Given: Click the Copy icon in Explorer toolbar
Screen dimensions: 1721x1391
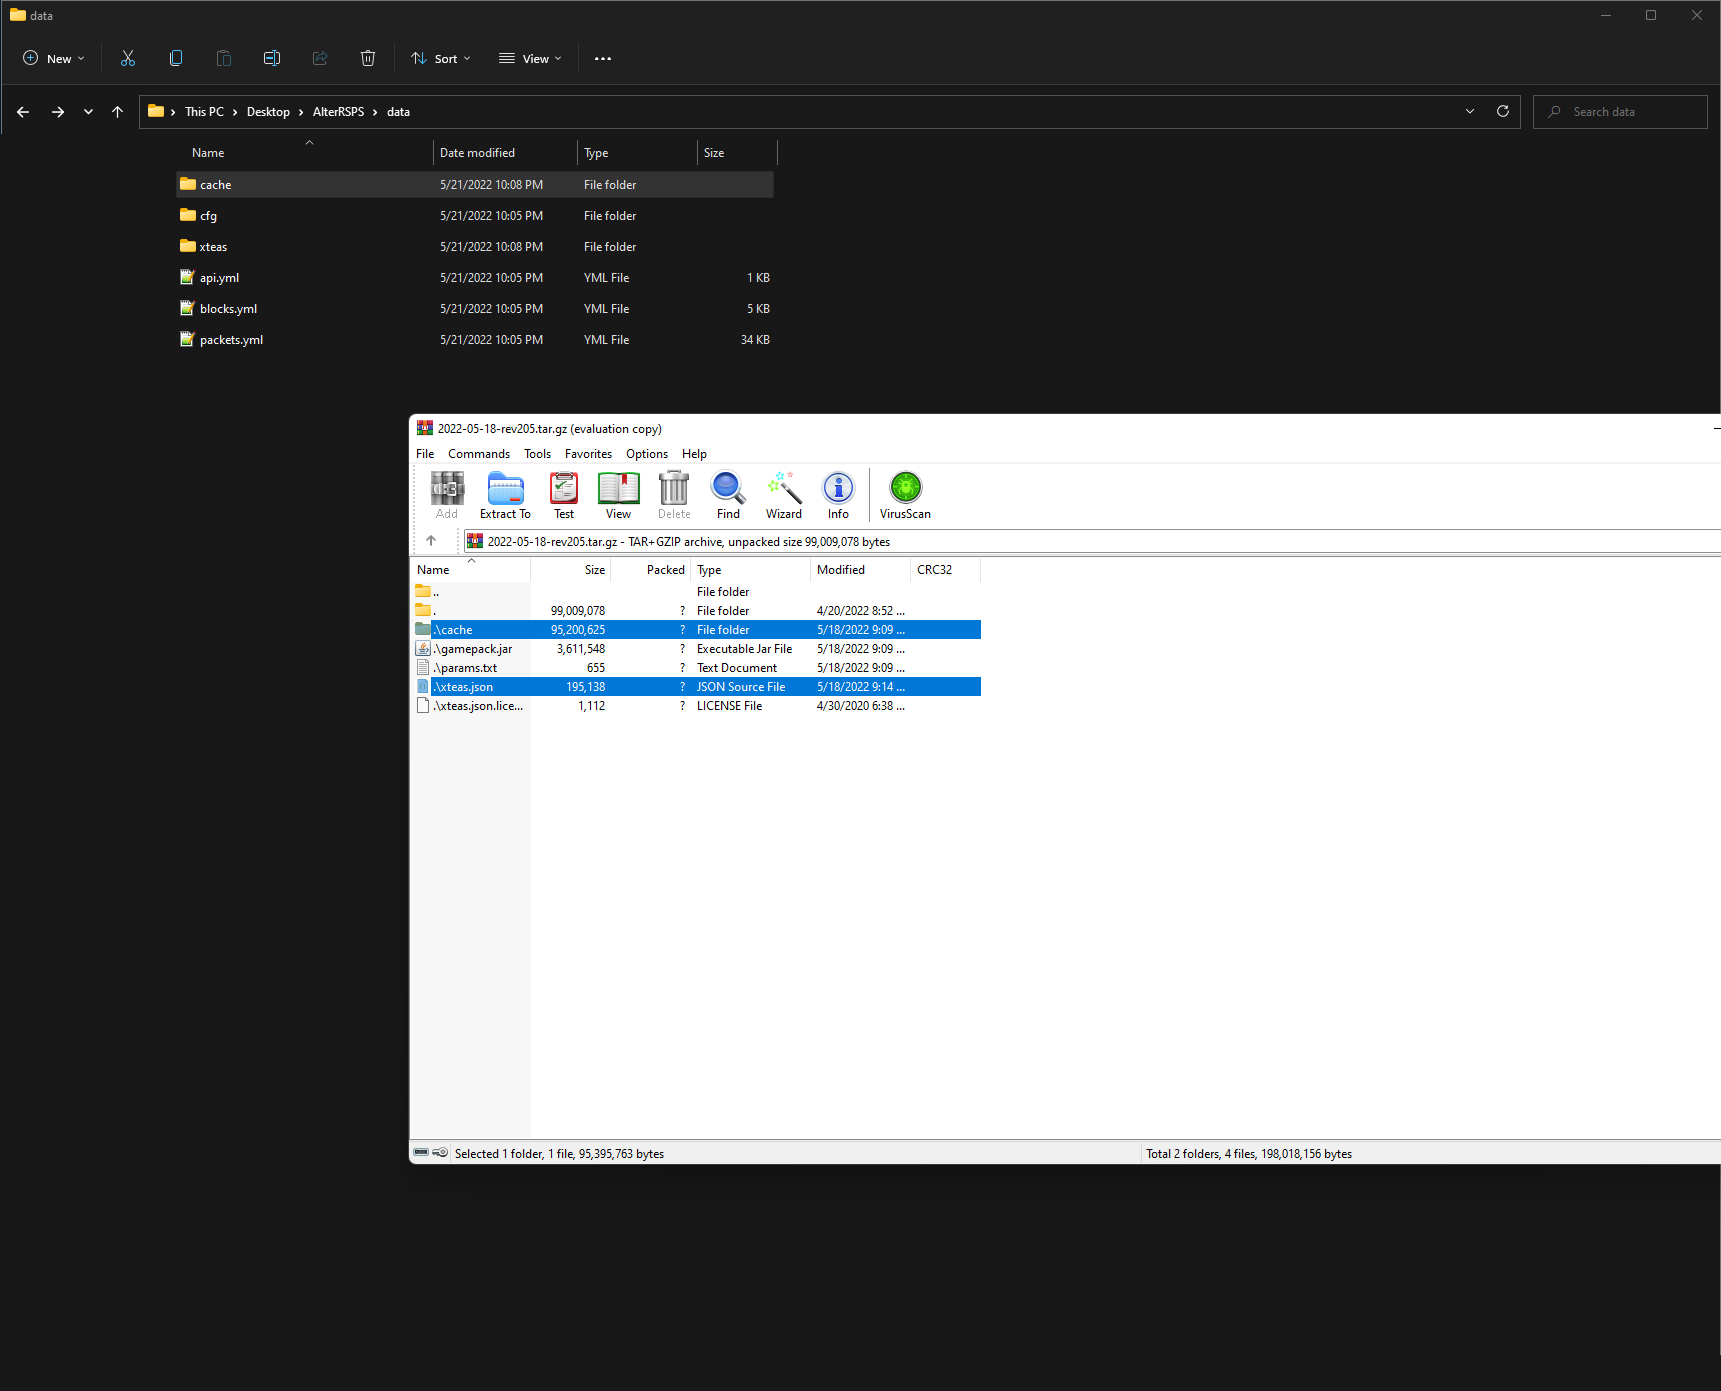Looking at the screenshot, I should [176, 58].
